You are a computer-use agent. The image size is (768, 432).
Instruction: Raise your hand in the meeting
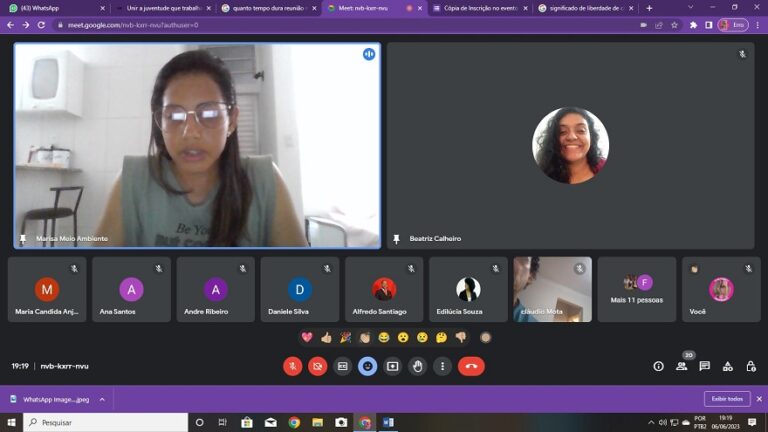417,366
